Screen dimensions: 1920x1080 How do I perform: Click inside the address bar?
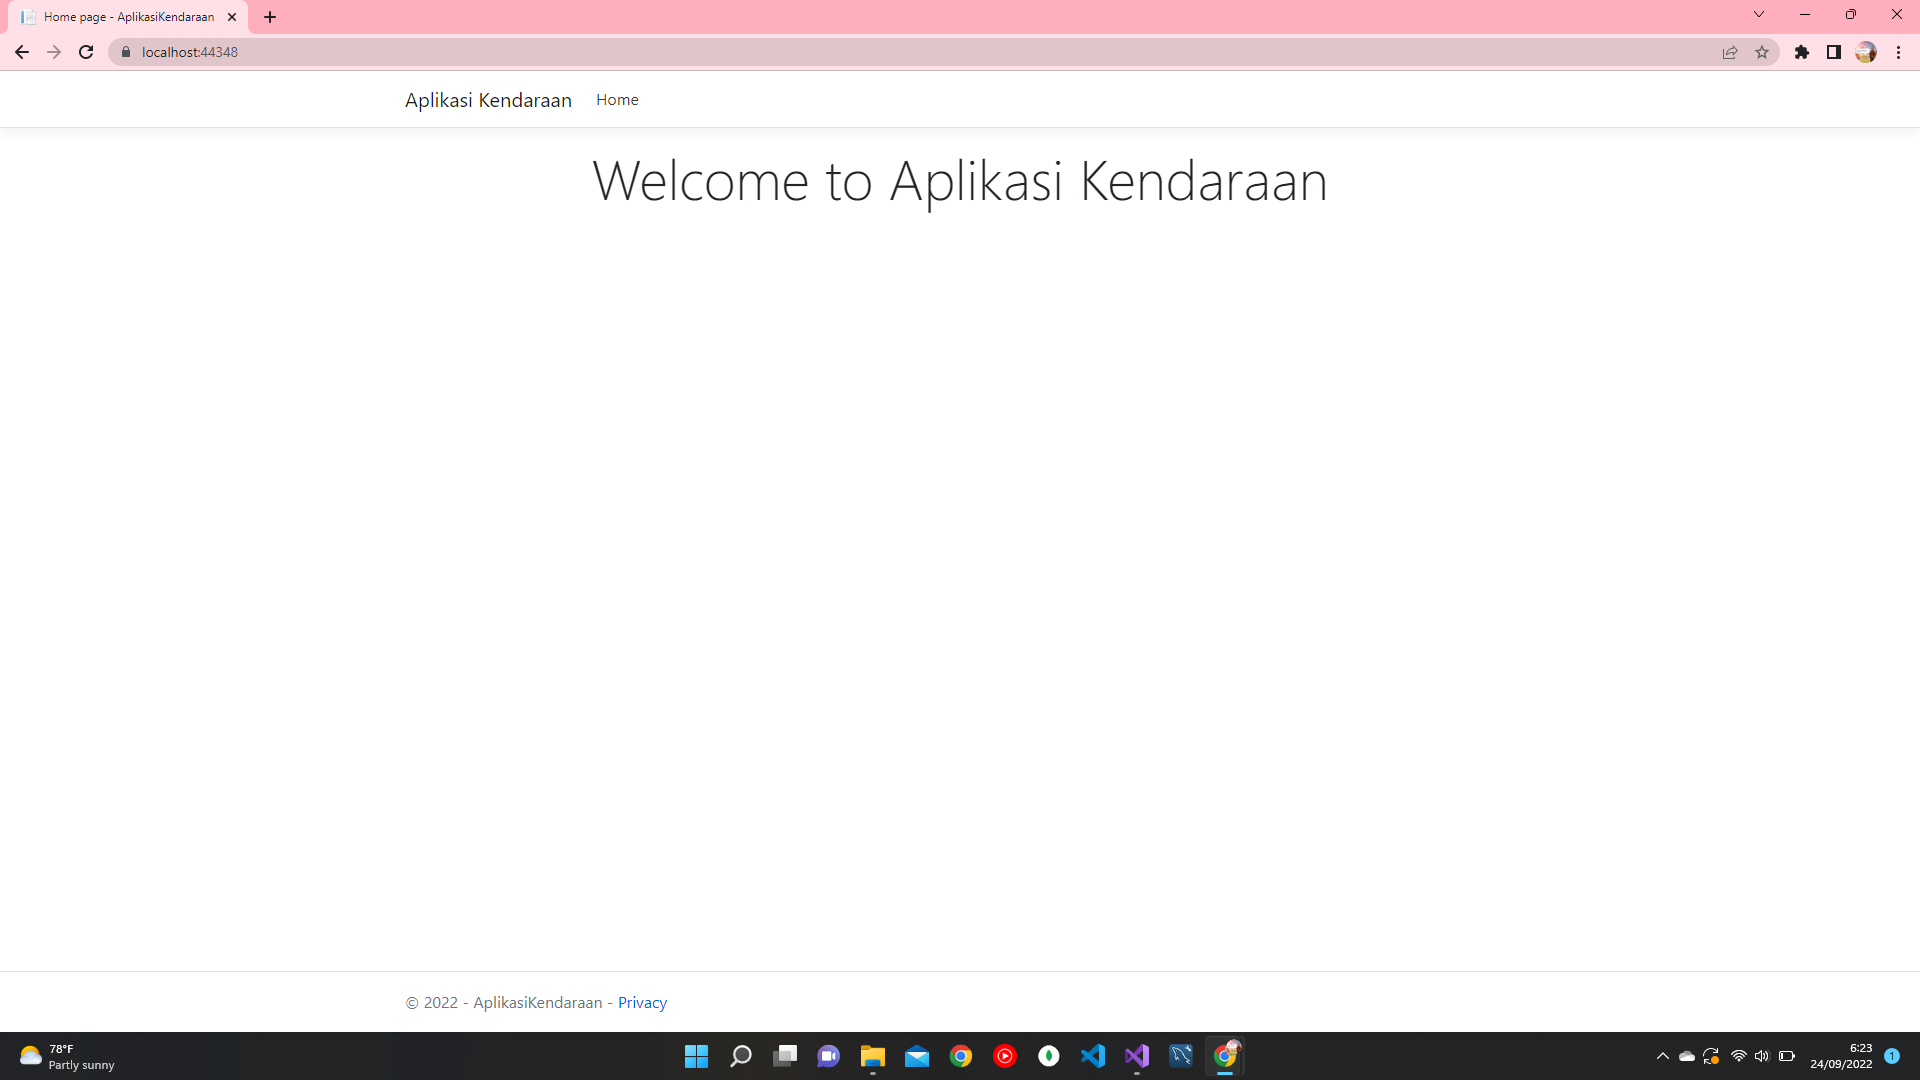400,52
